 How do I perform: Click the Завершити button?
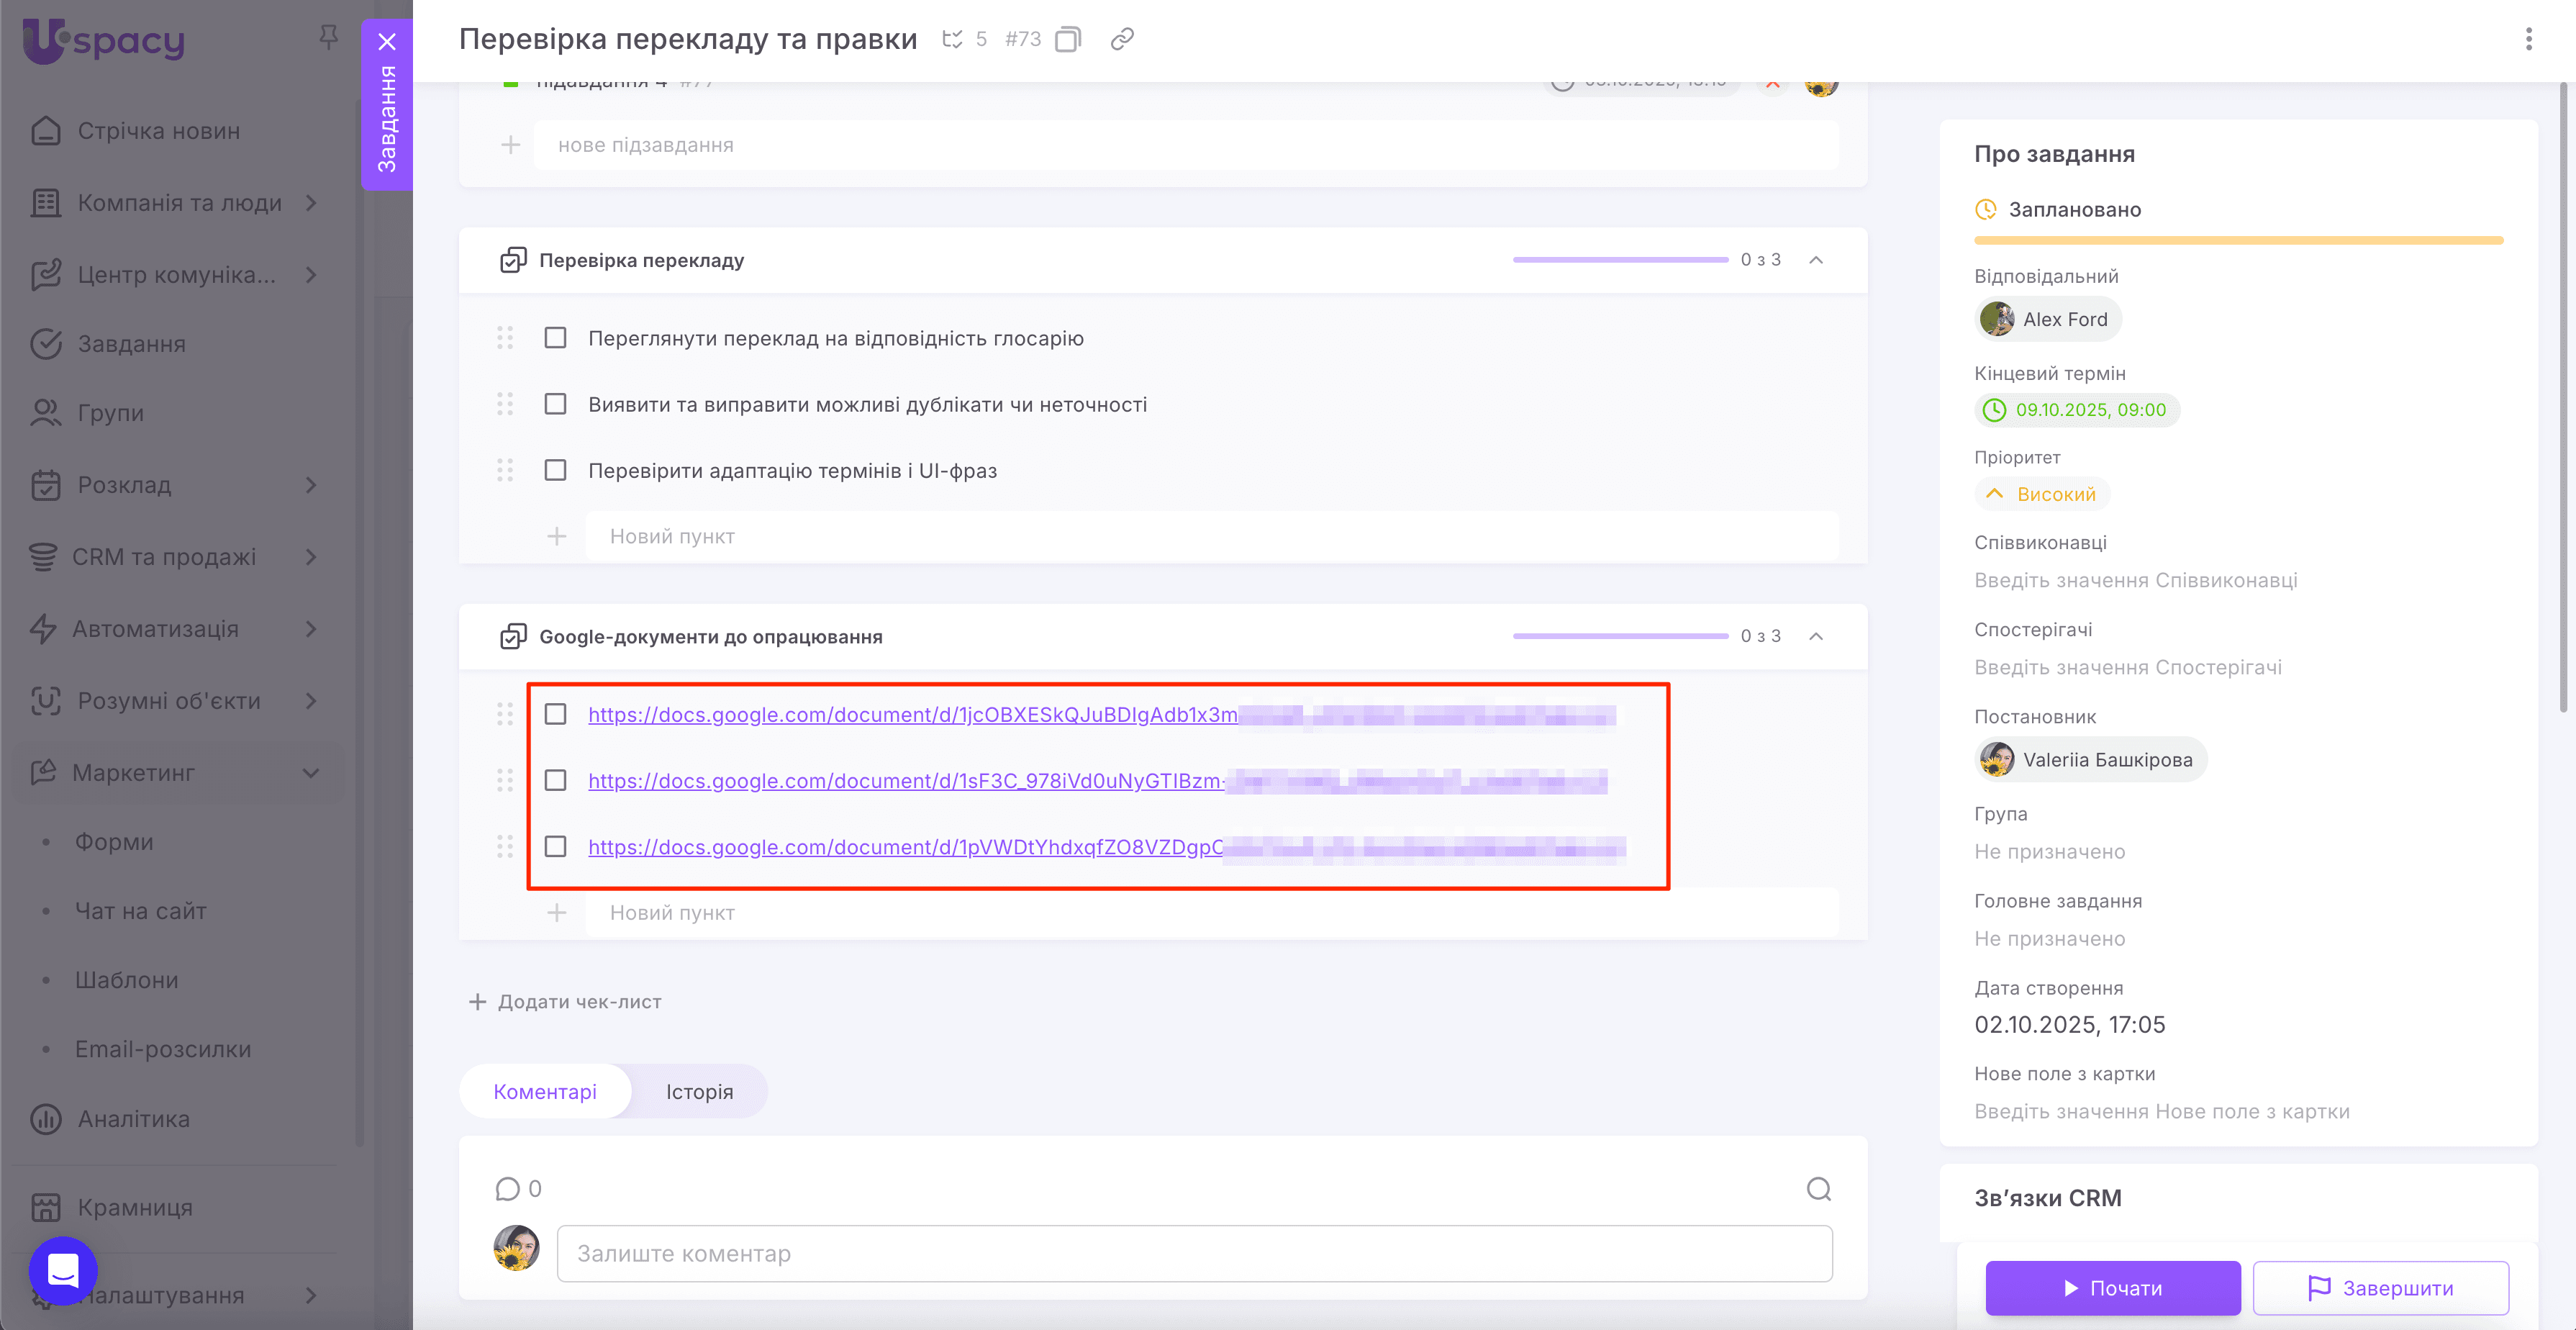(2381, 1288)
